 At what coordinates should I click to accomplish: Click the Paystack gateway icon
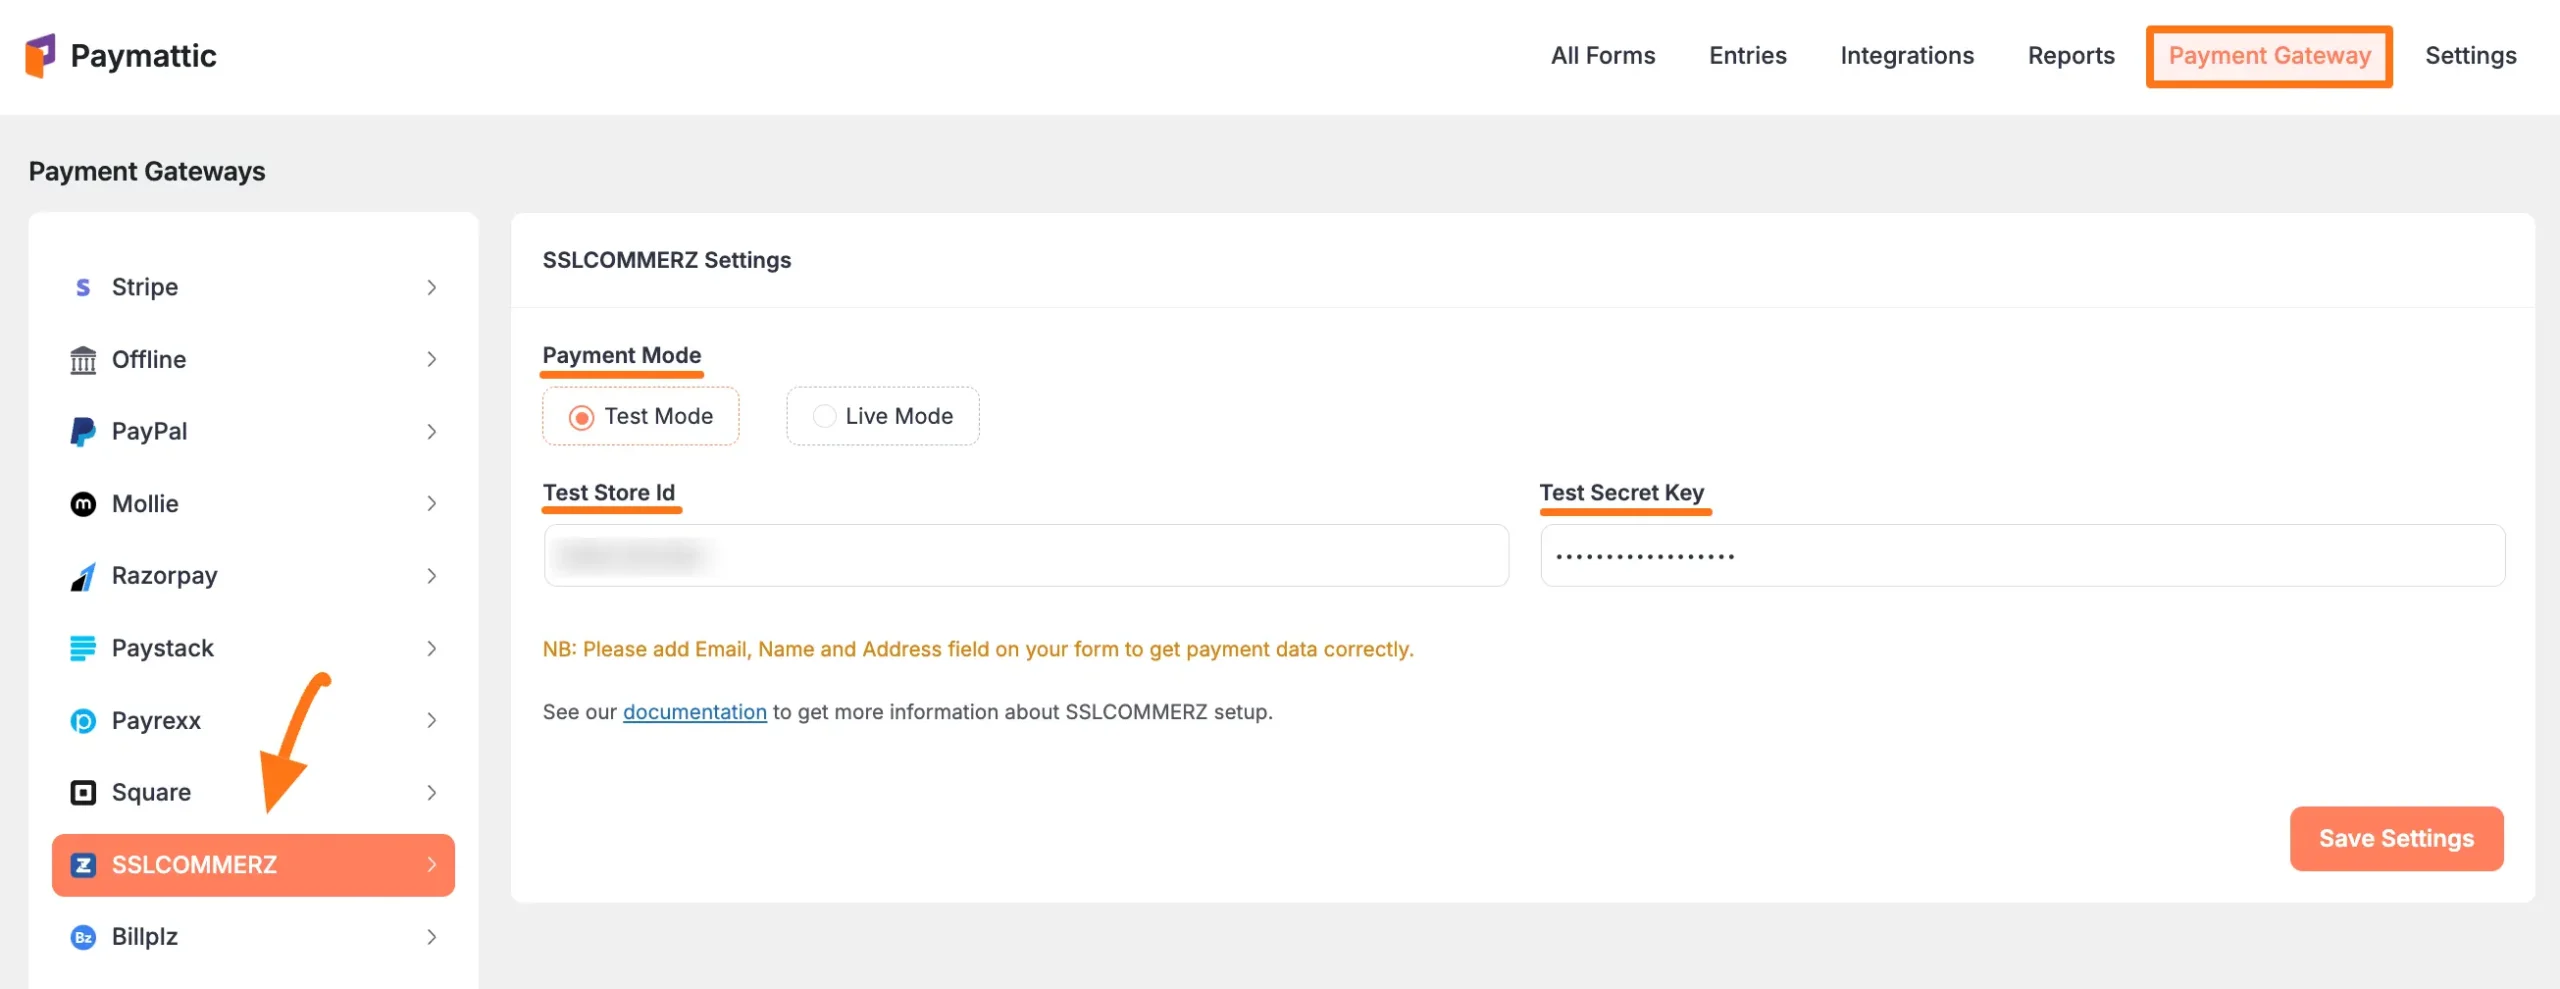(x=82, y=647)
